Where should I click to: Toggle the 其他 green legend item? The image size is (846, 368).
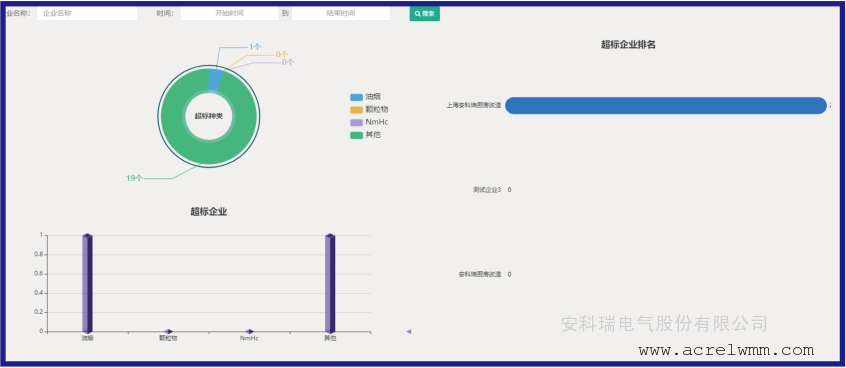(365, 135)
